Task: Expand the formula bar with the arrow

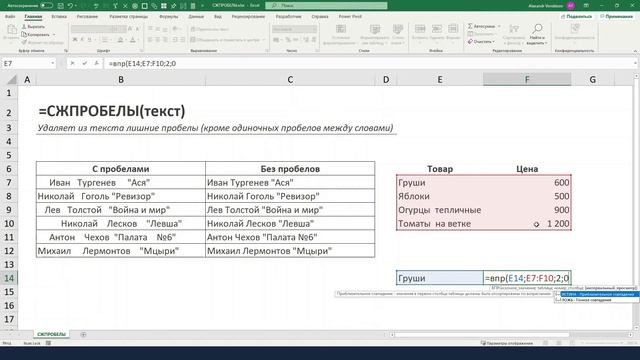Action: pyautogui.click(x=636, y=63)
